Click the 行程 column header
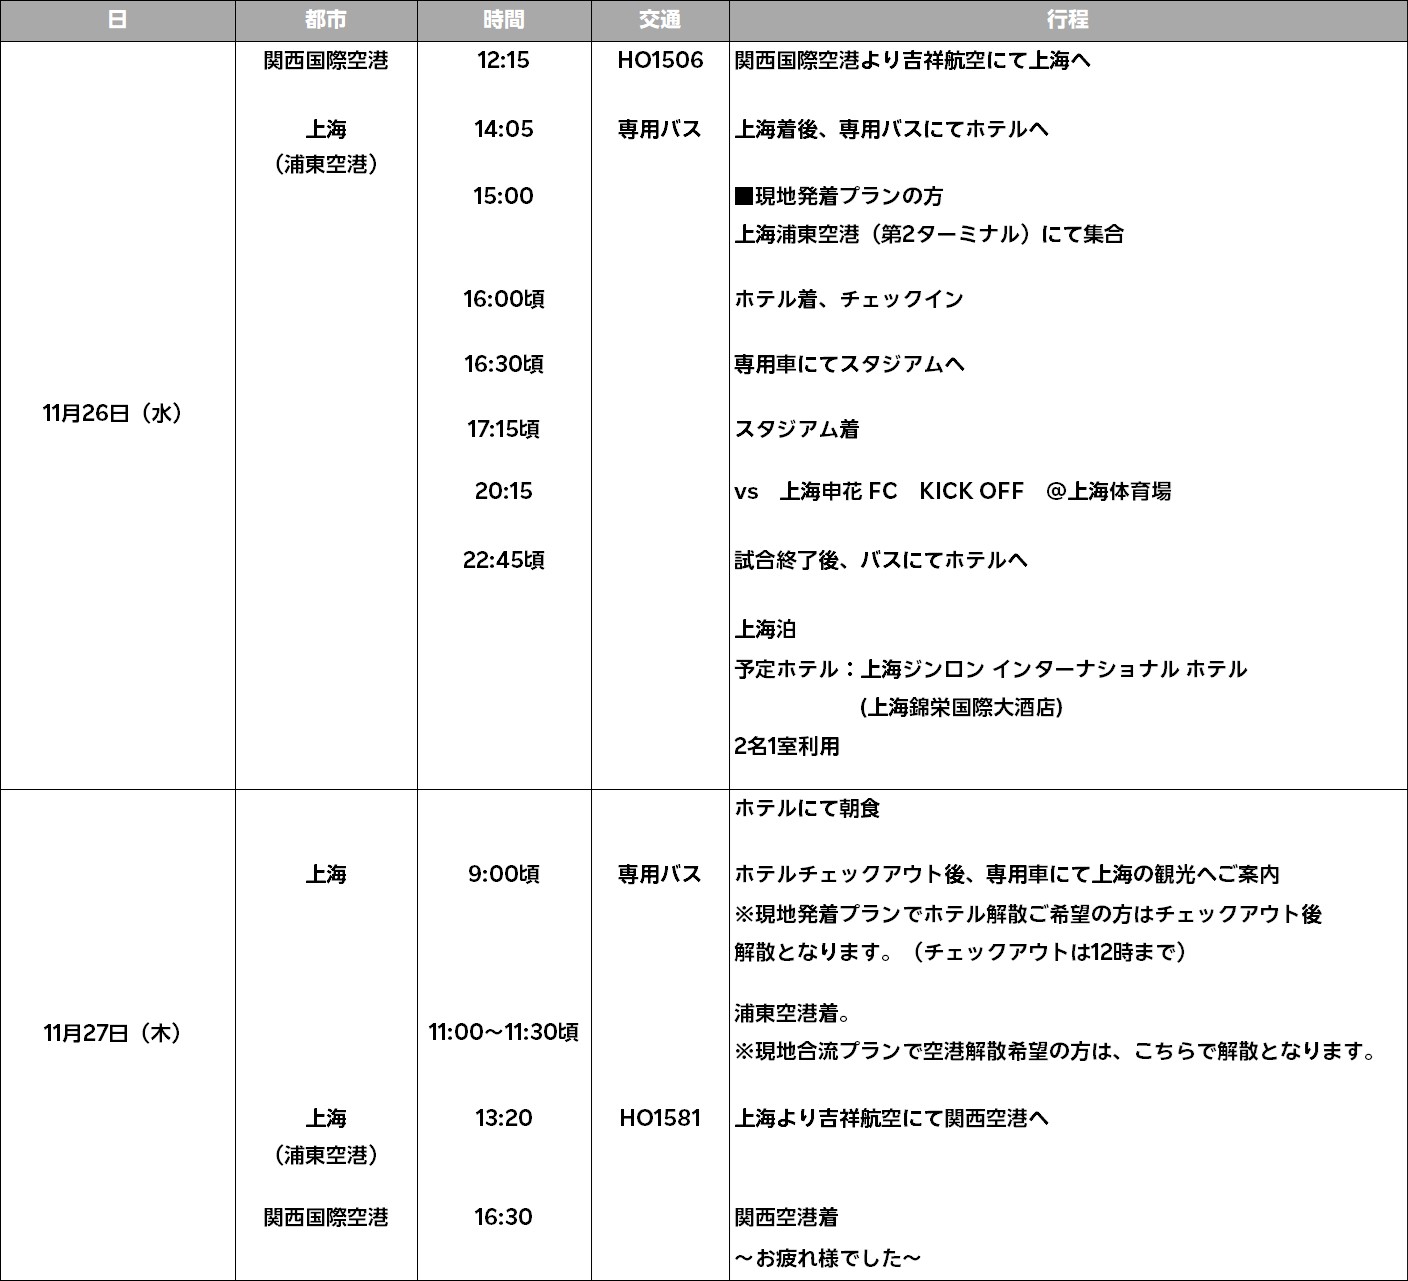 coord(1067,20)
